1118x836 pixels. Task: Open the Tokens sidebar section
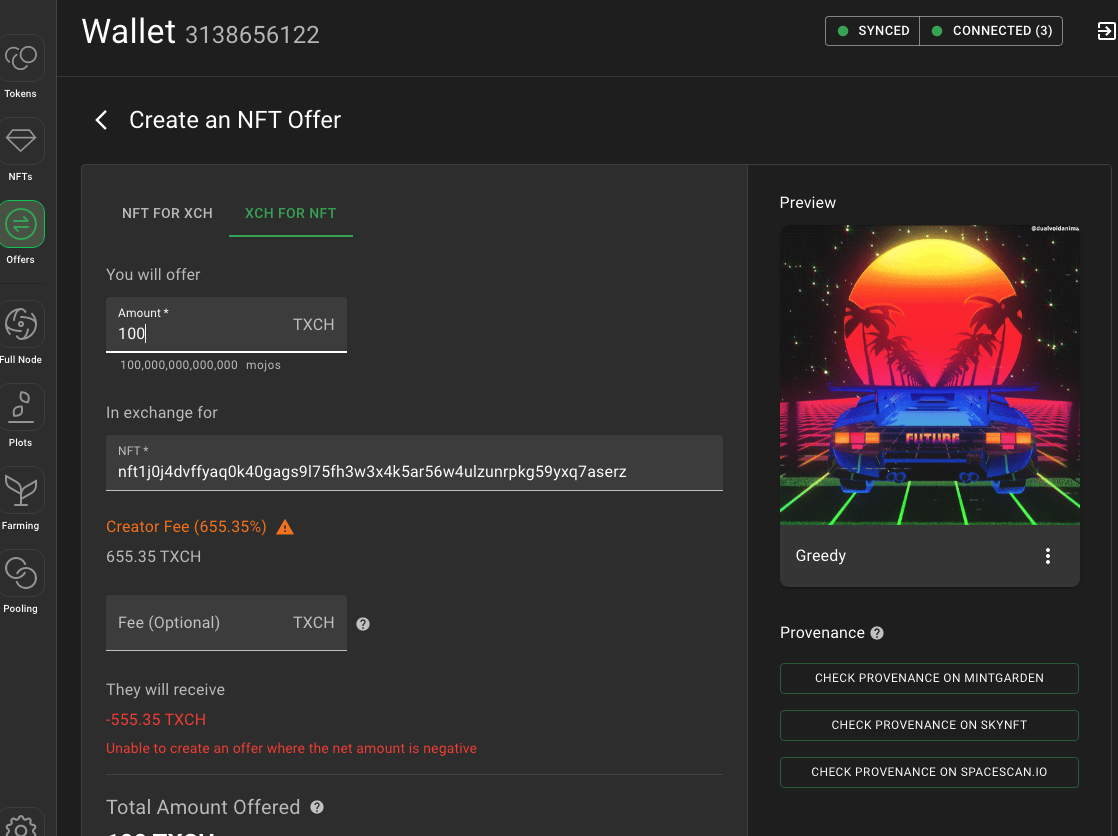(x=21, y=68)
